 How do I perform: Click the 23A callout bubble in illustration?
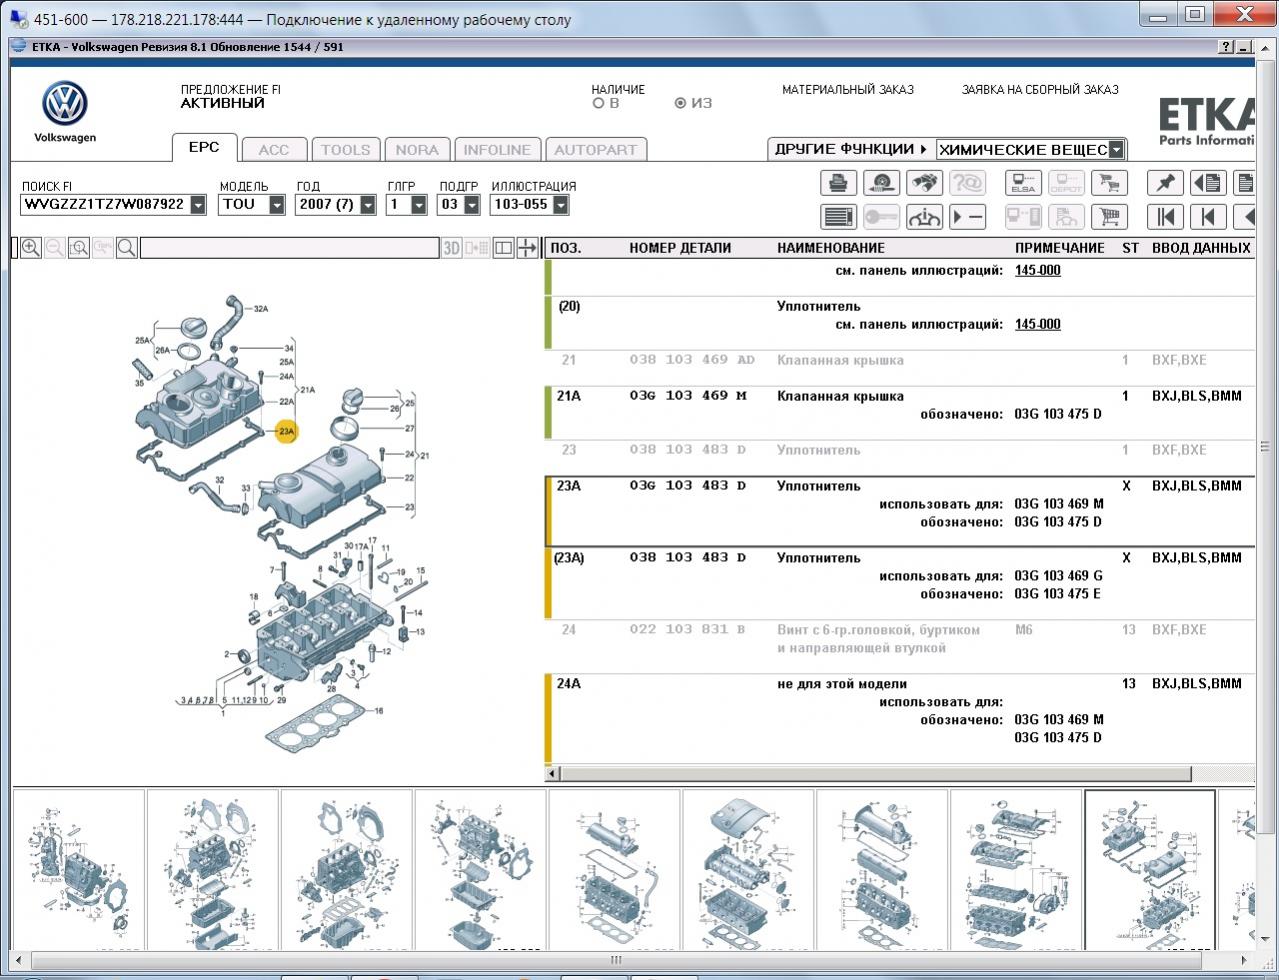[x=287, y=432]
